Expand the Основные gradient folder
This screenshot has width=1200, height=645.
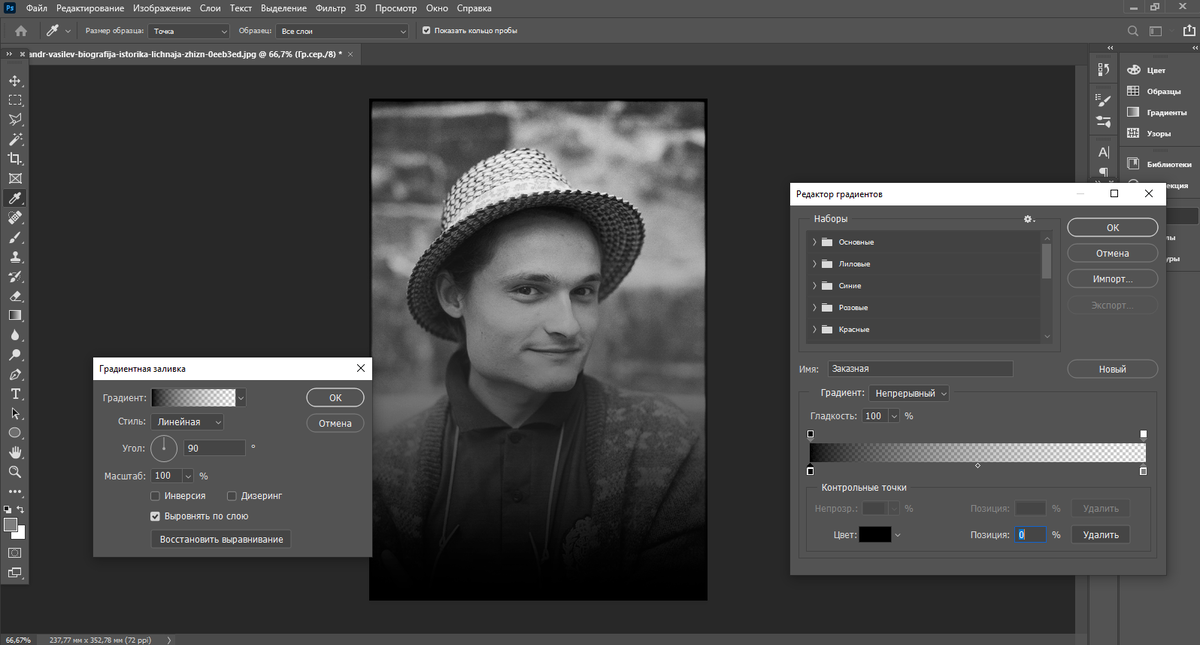tap(815, 242)
